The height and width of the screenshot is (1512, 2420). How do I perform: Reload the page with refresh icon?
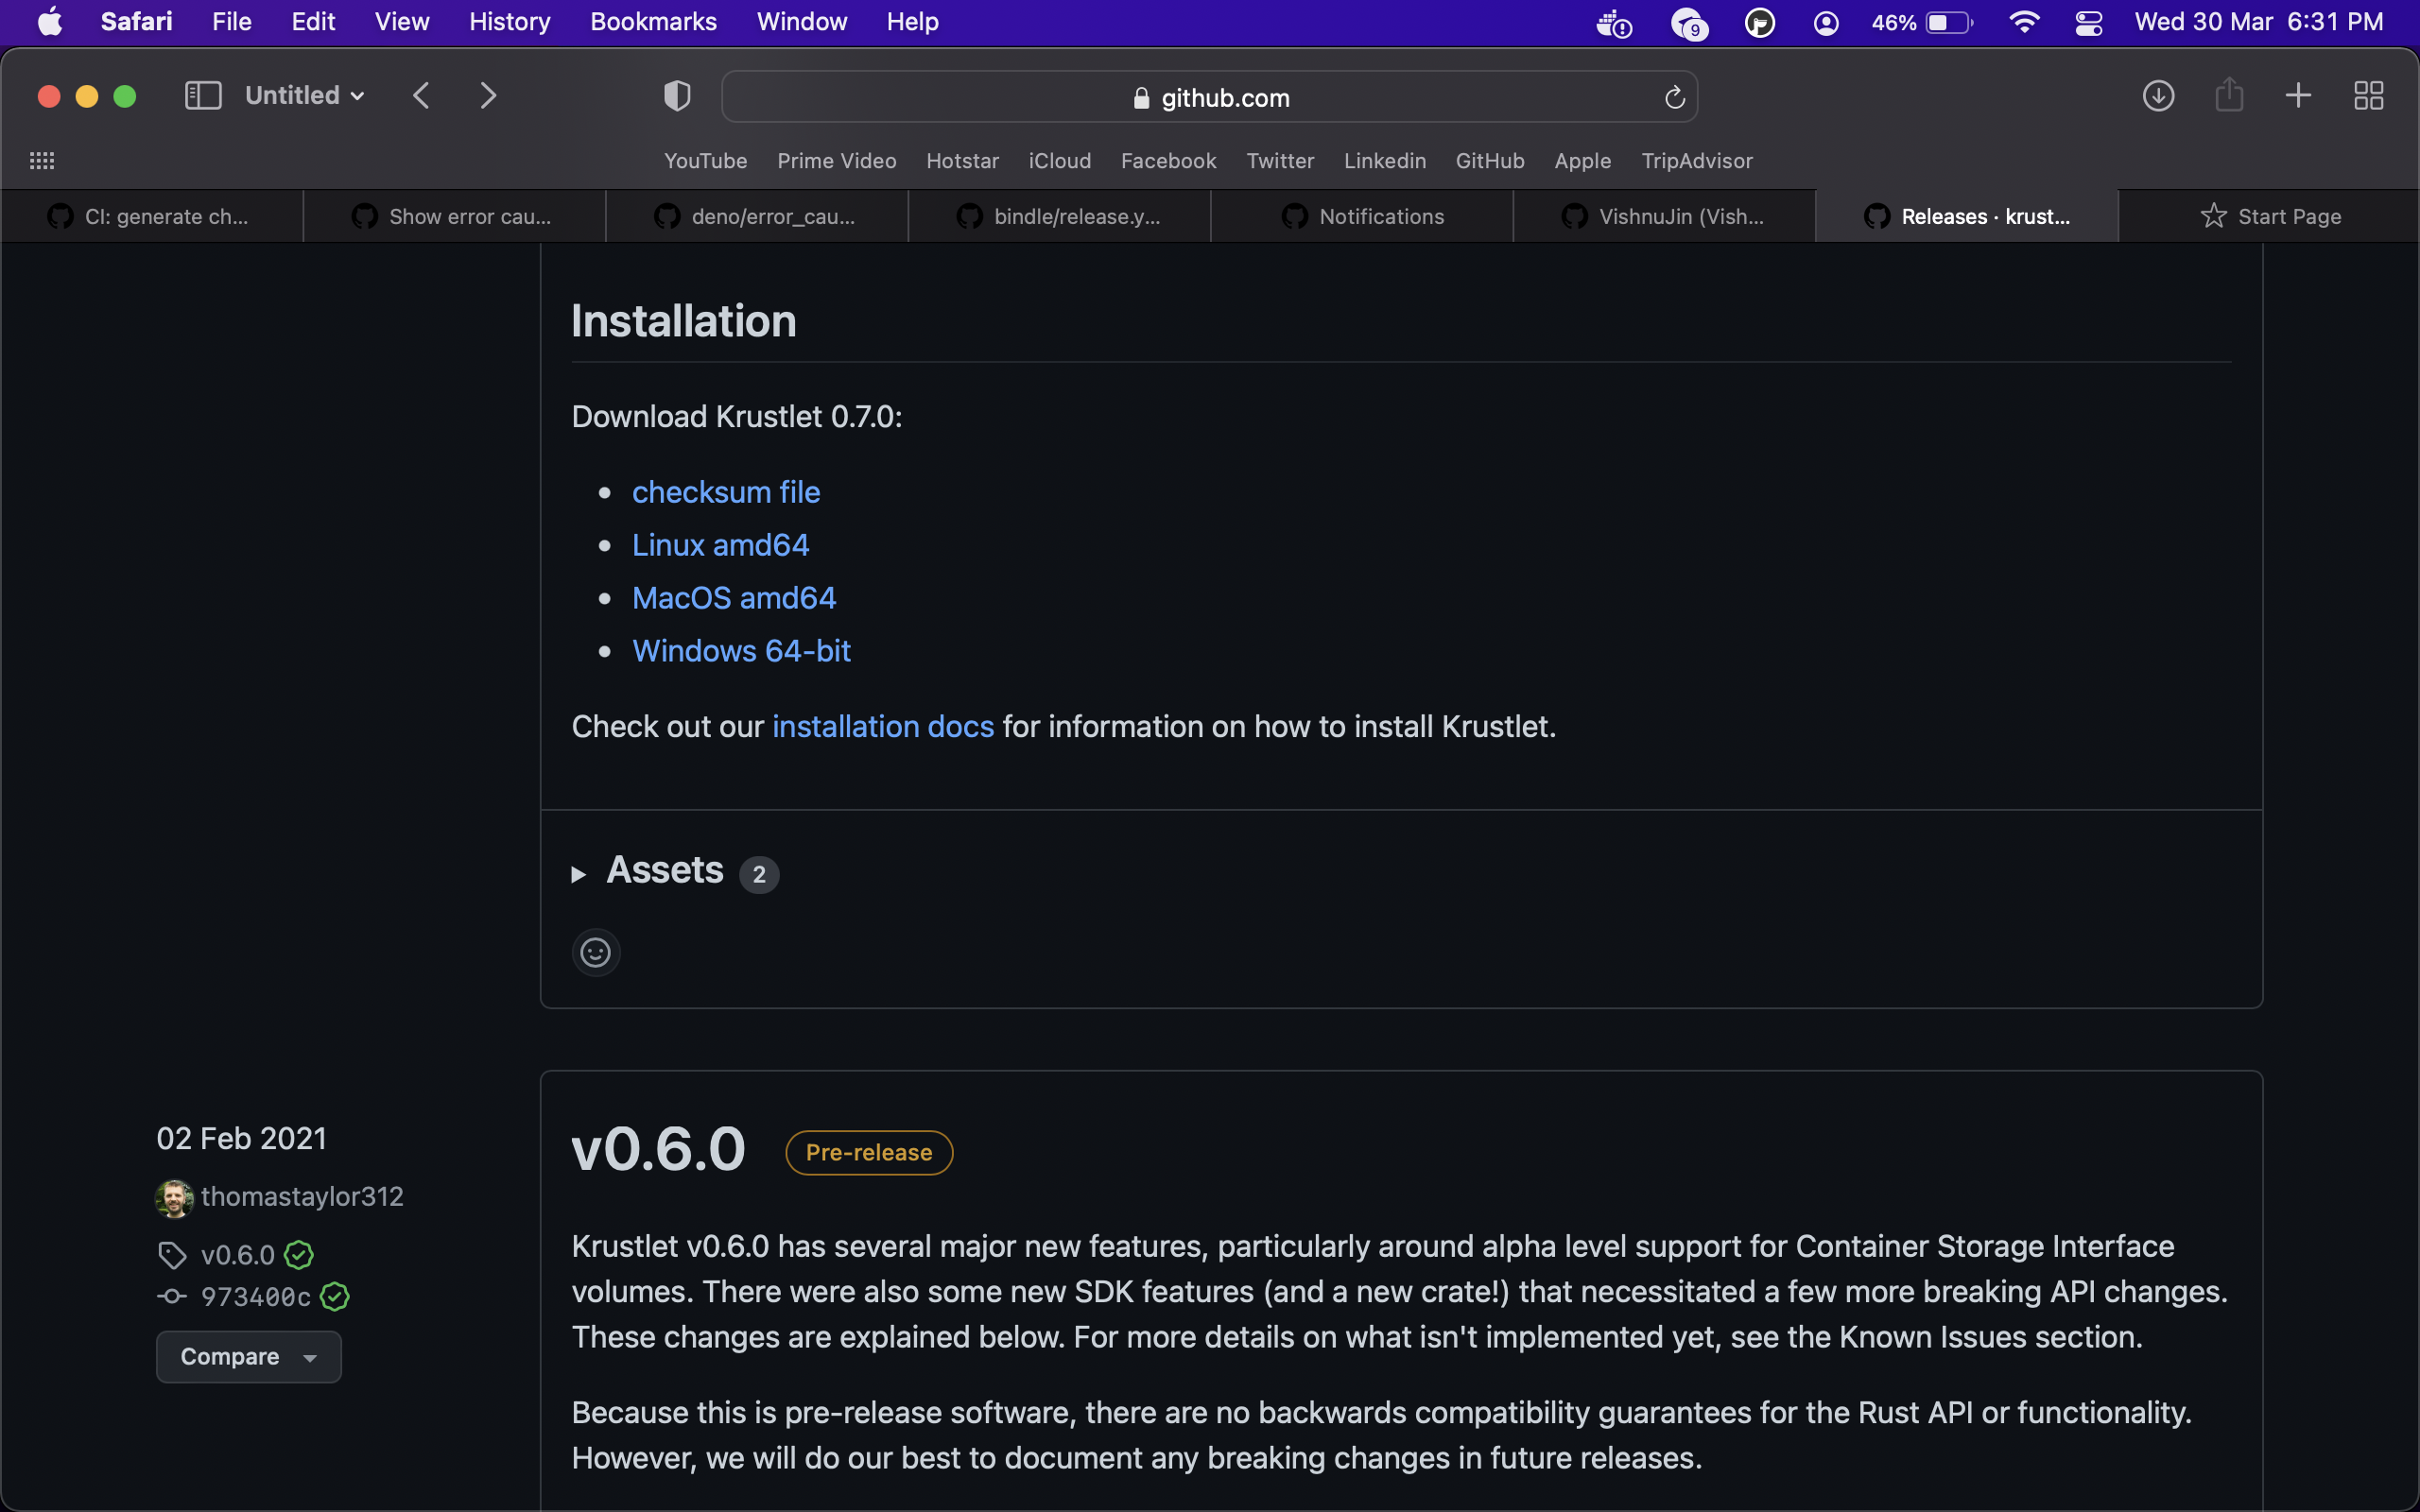click(x=1674, y=97)
